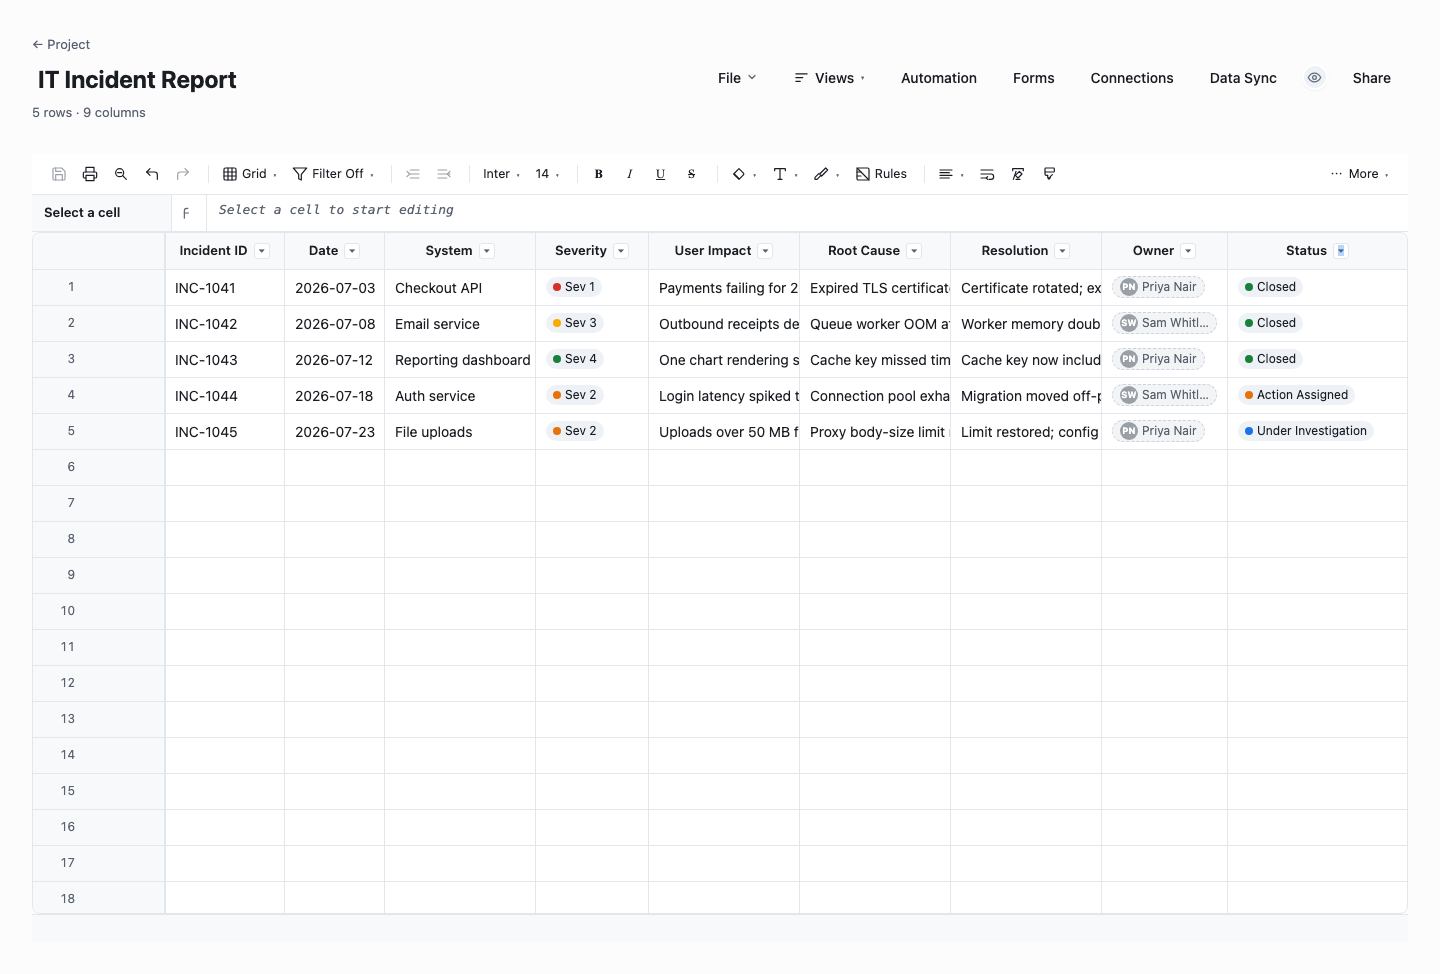This screenshot has height=974, width=1440.
Task: Open the Data Sync menu item
Action: coord(1243,78)
